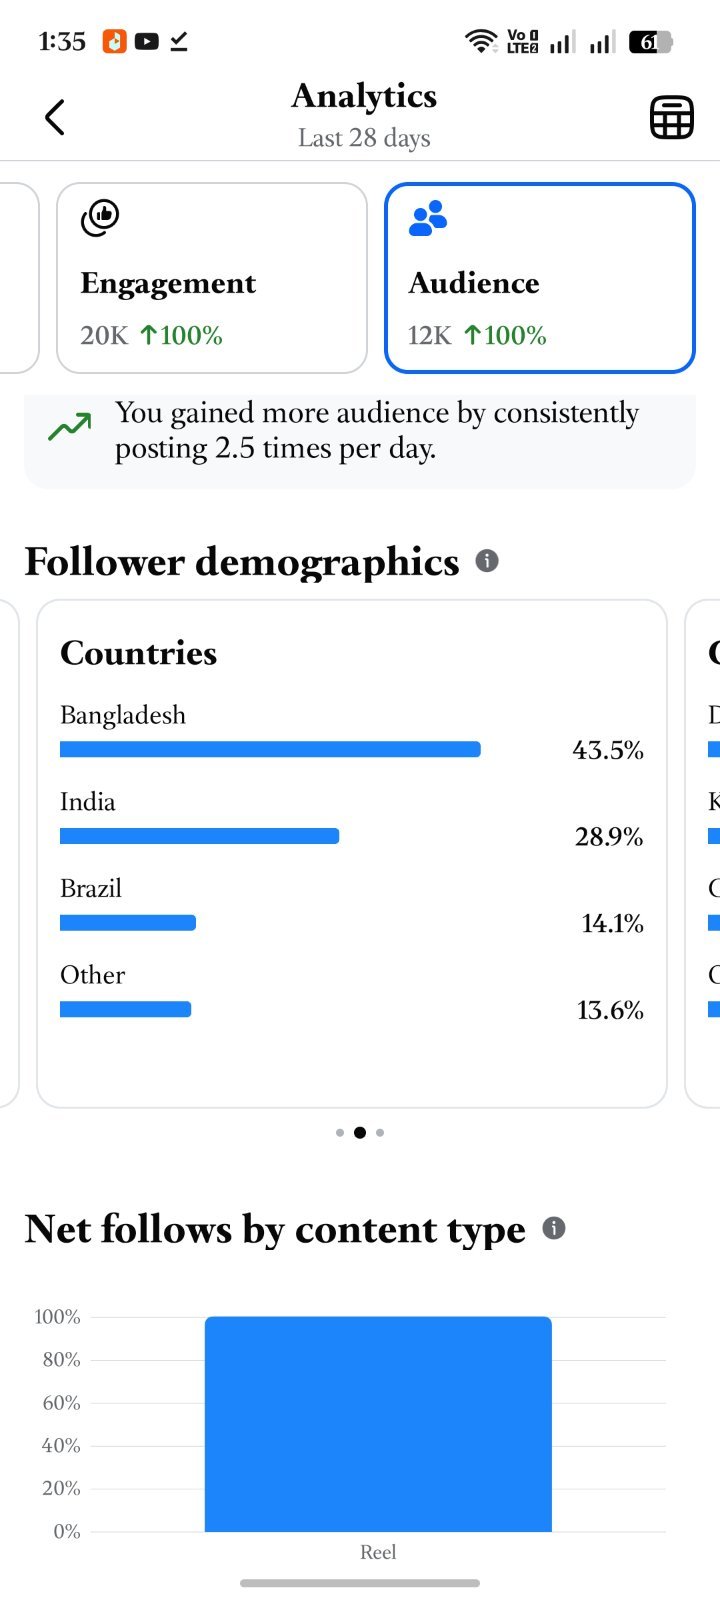
Task: Go to third demographics page dot
Action: coord(380,1133)
